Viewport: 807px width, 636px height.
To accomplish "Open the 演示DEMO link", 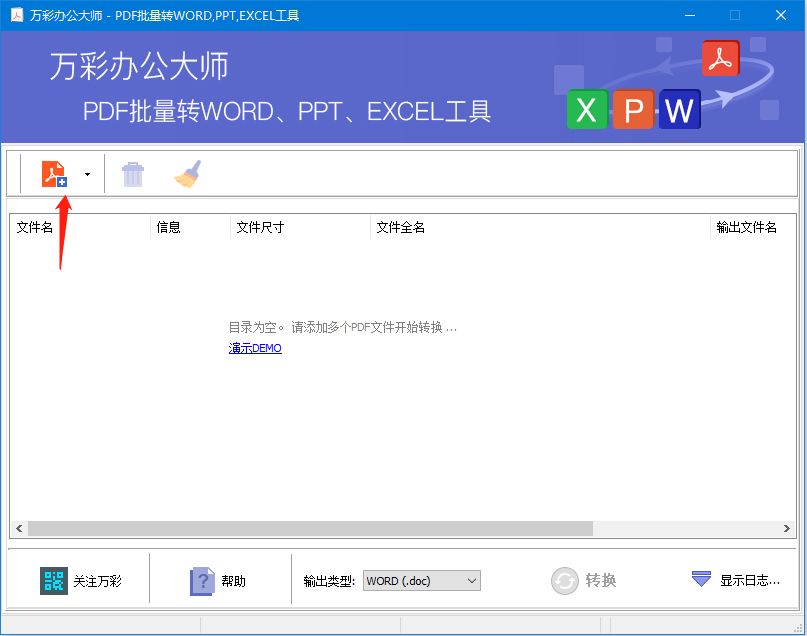I will coord(255,348).
